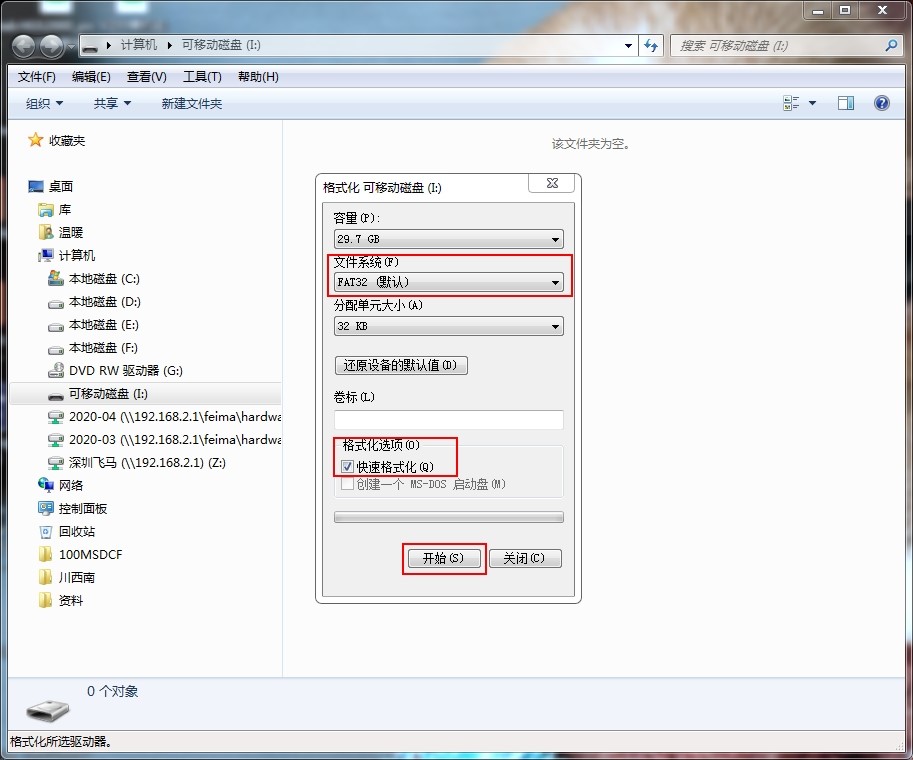The width and height of the screenshot is (913, 760).
Task: Open the 文件(F) menu
Action: 36,77
